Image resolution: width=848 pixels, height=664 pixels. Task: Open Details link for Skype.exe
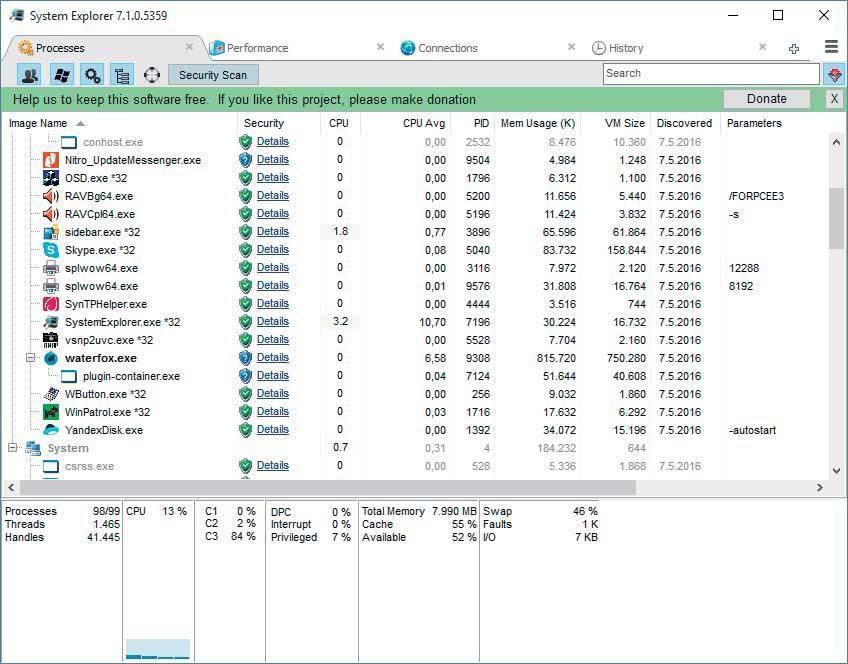(x=273, y=249)
